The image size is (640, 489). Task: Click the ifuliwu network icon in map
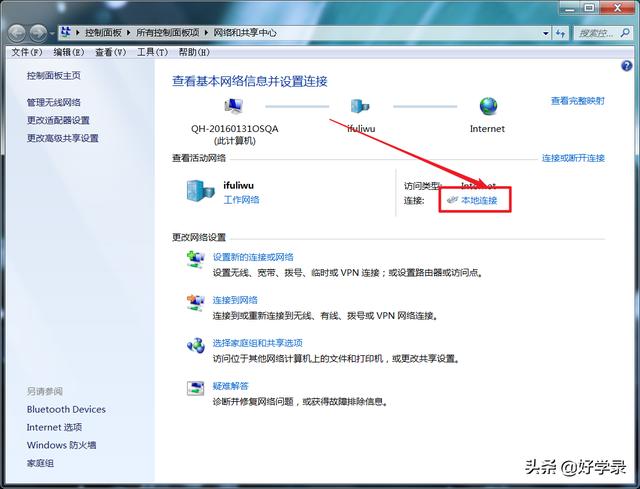[360, 106]
